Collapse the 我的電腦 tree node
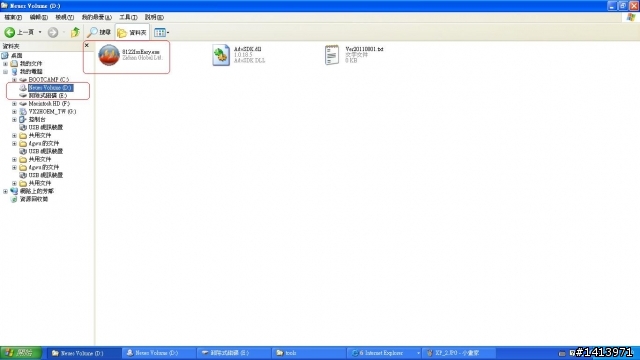This screenshot has height=360, width=640. point(5,71)
